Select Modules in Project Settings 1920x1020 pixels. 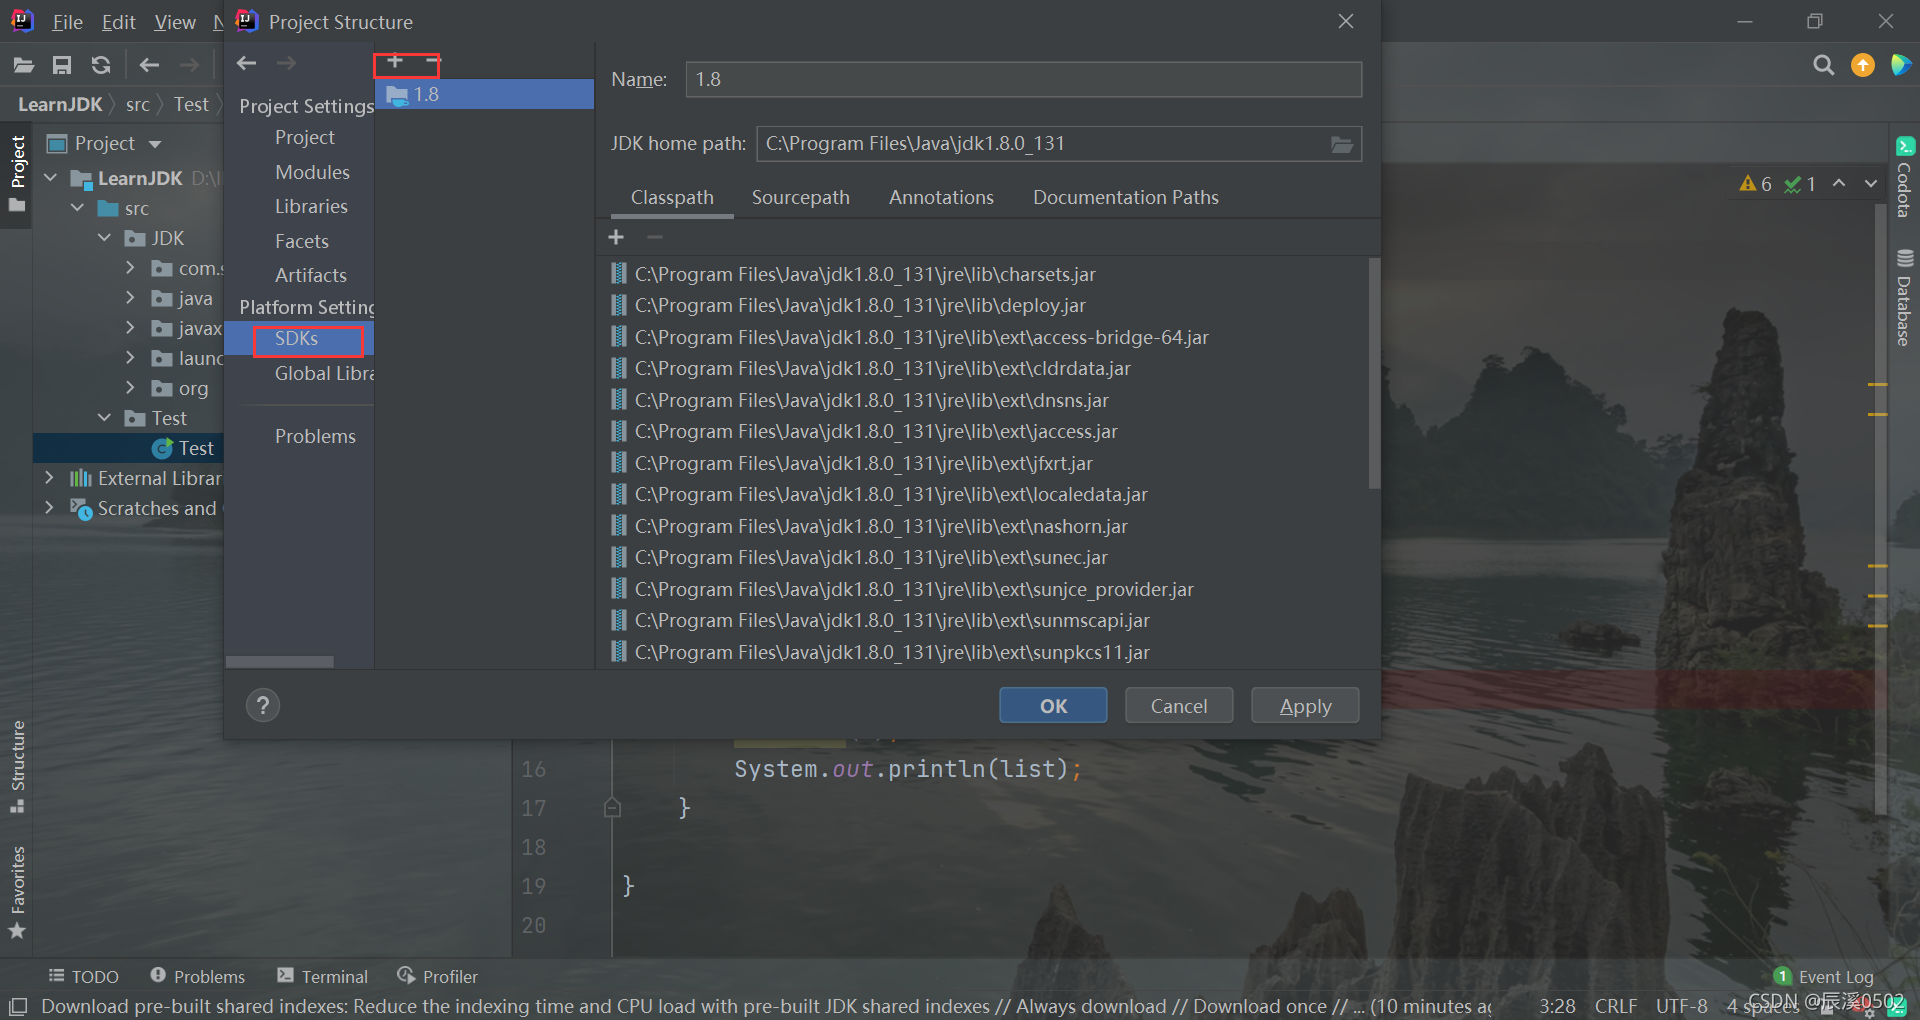click(x=312, y=173)
